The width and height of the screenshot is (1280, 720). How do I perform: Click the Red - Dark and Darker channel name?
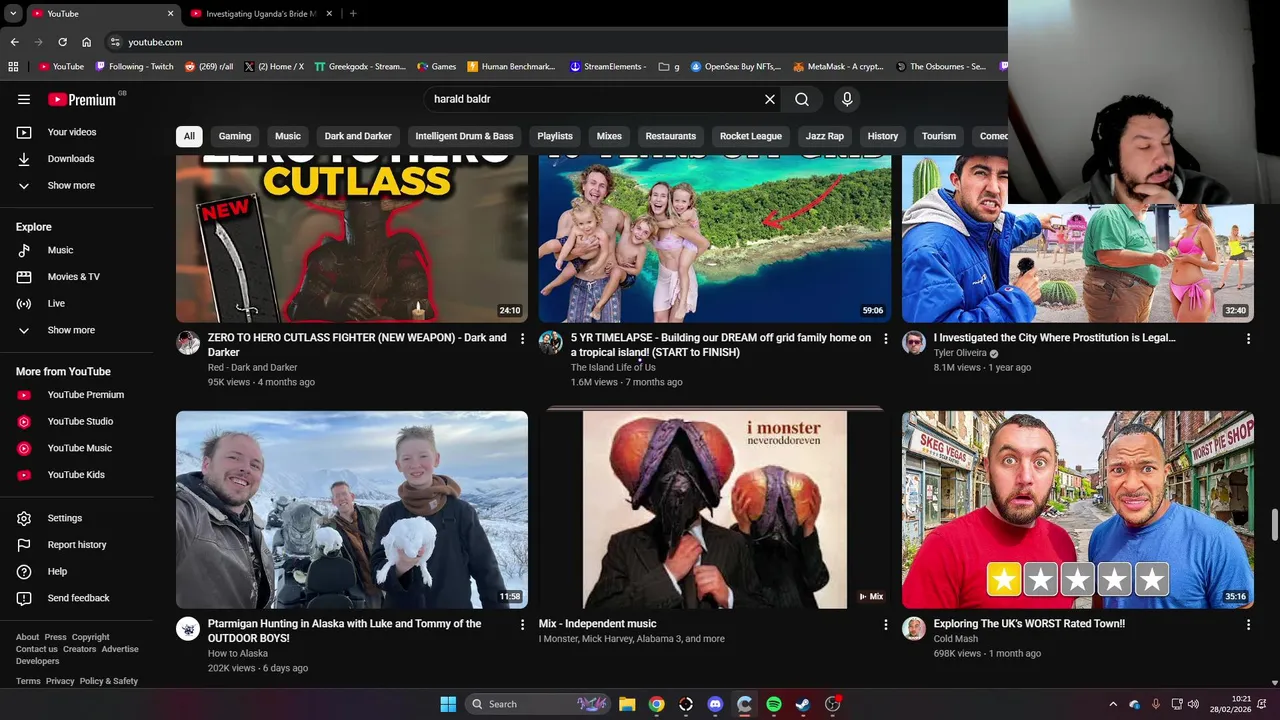click(253, 367)
